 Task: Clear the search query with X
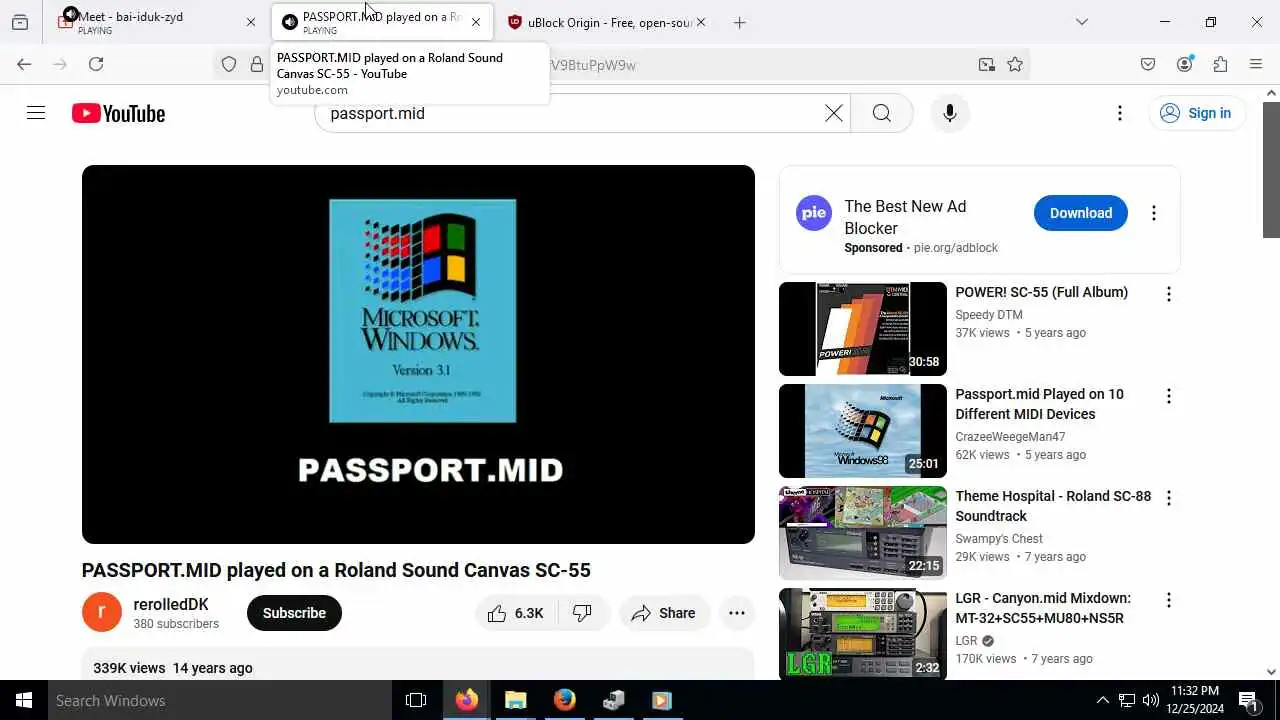(834, 113)
